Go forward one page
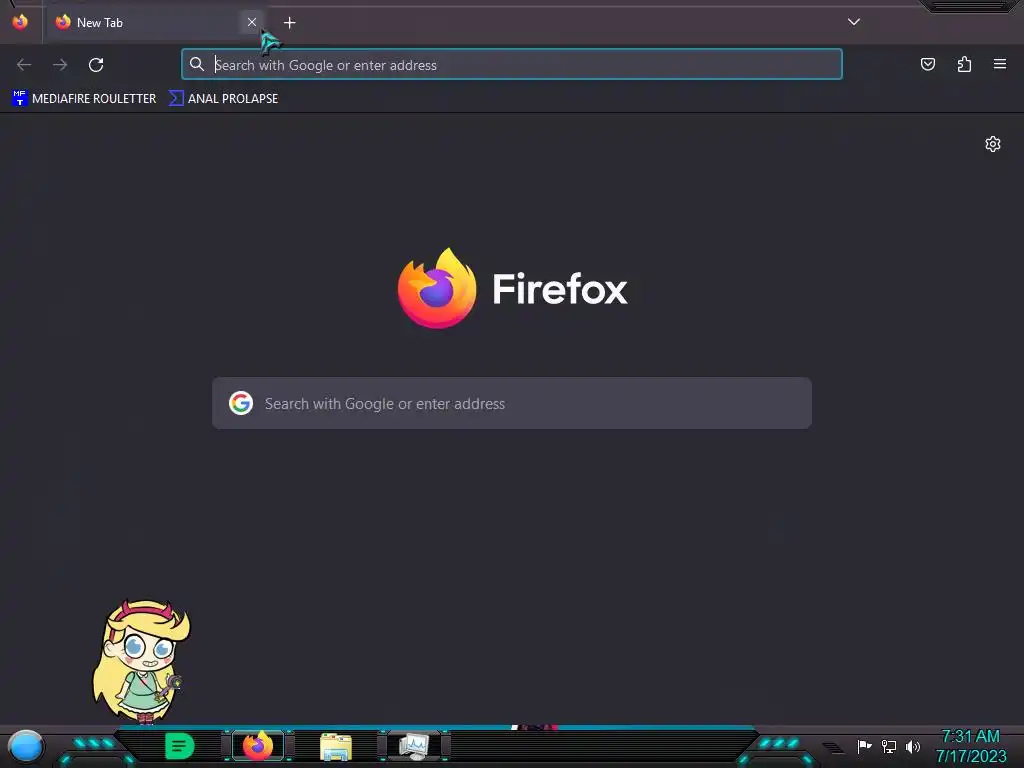The width and height of the screenshot is (1024, 768). 60,65
